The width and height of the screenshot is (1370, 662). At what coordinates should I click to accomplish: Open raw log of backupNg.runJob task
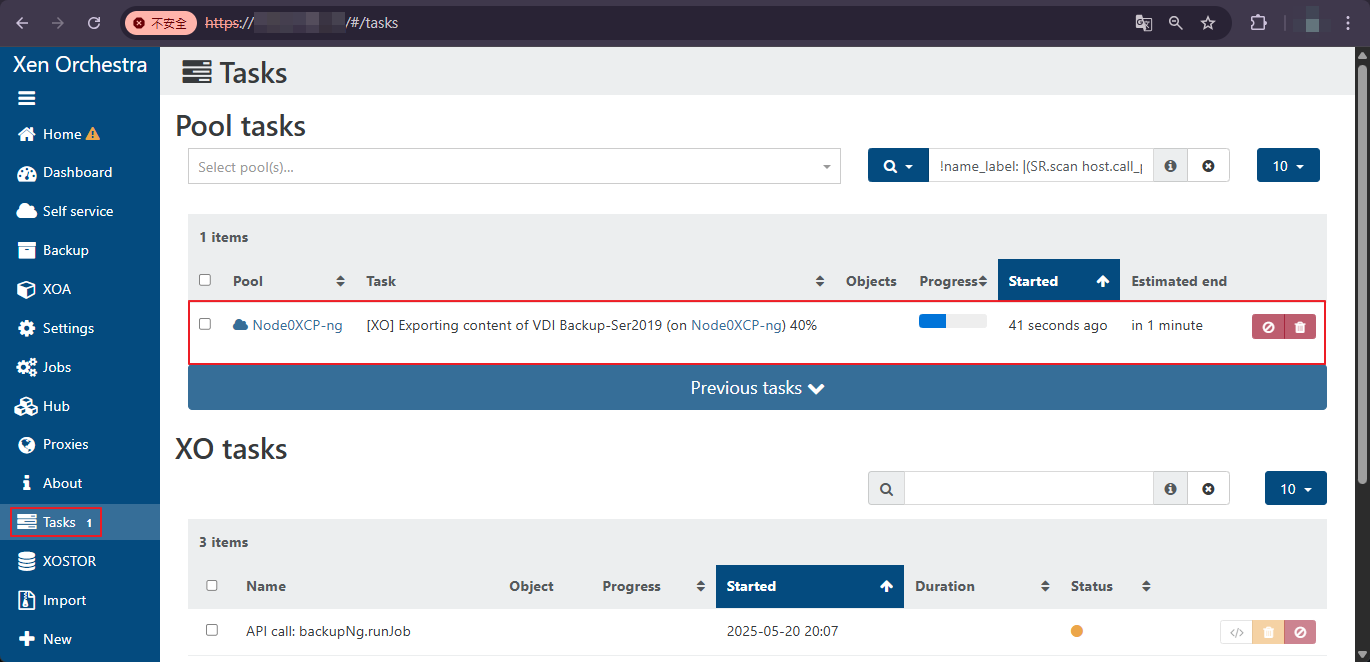[x=1236, y=632]
